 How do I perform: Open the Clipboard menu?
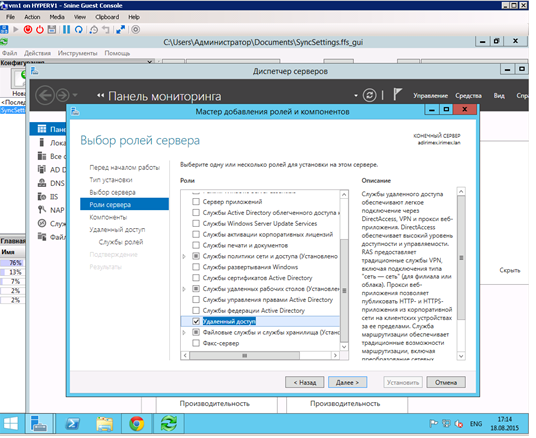tap(107, 17)
